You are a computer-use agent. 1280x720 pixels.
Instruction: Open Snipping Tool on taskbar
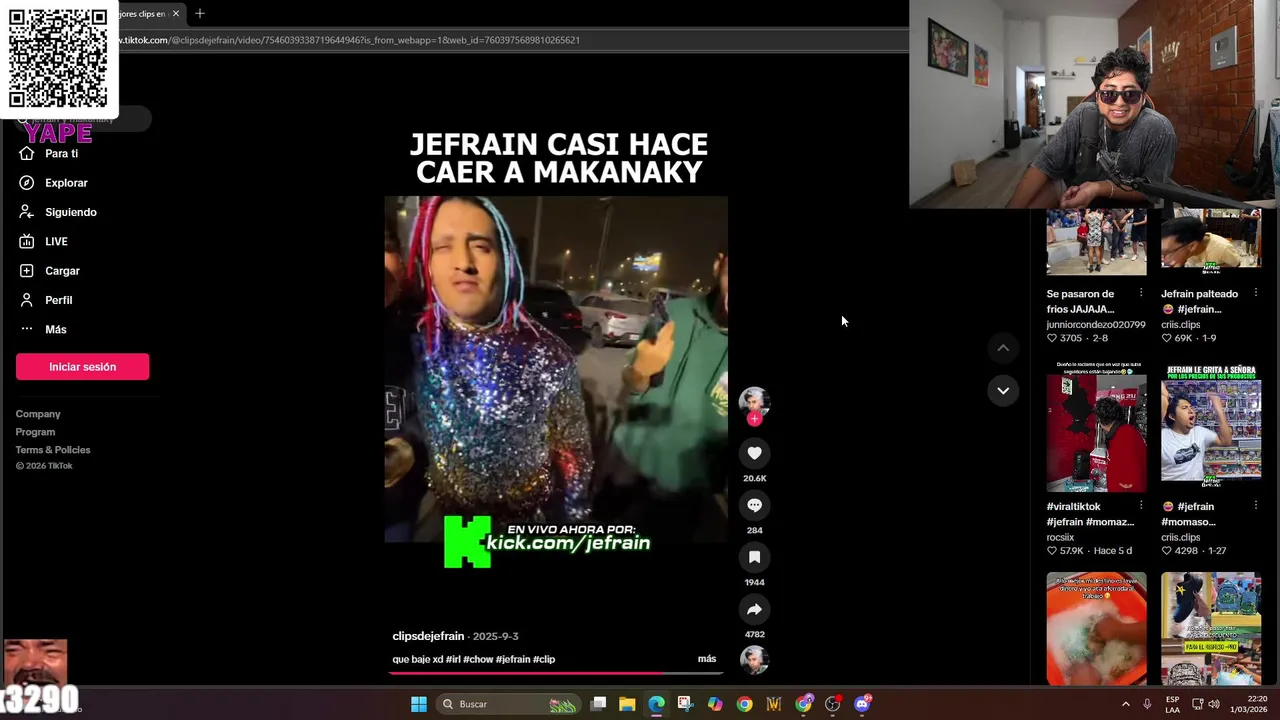coord(685,704)
